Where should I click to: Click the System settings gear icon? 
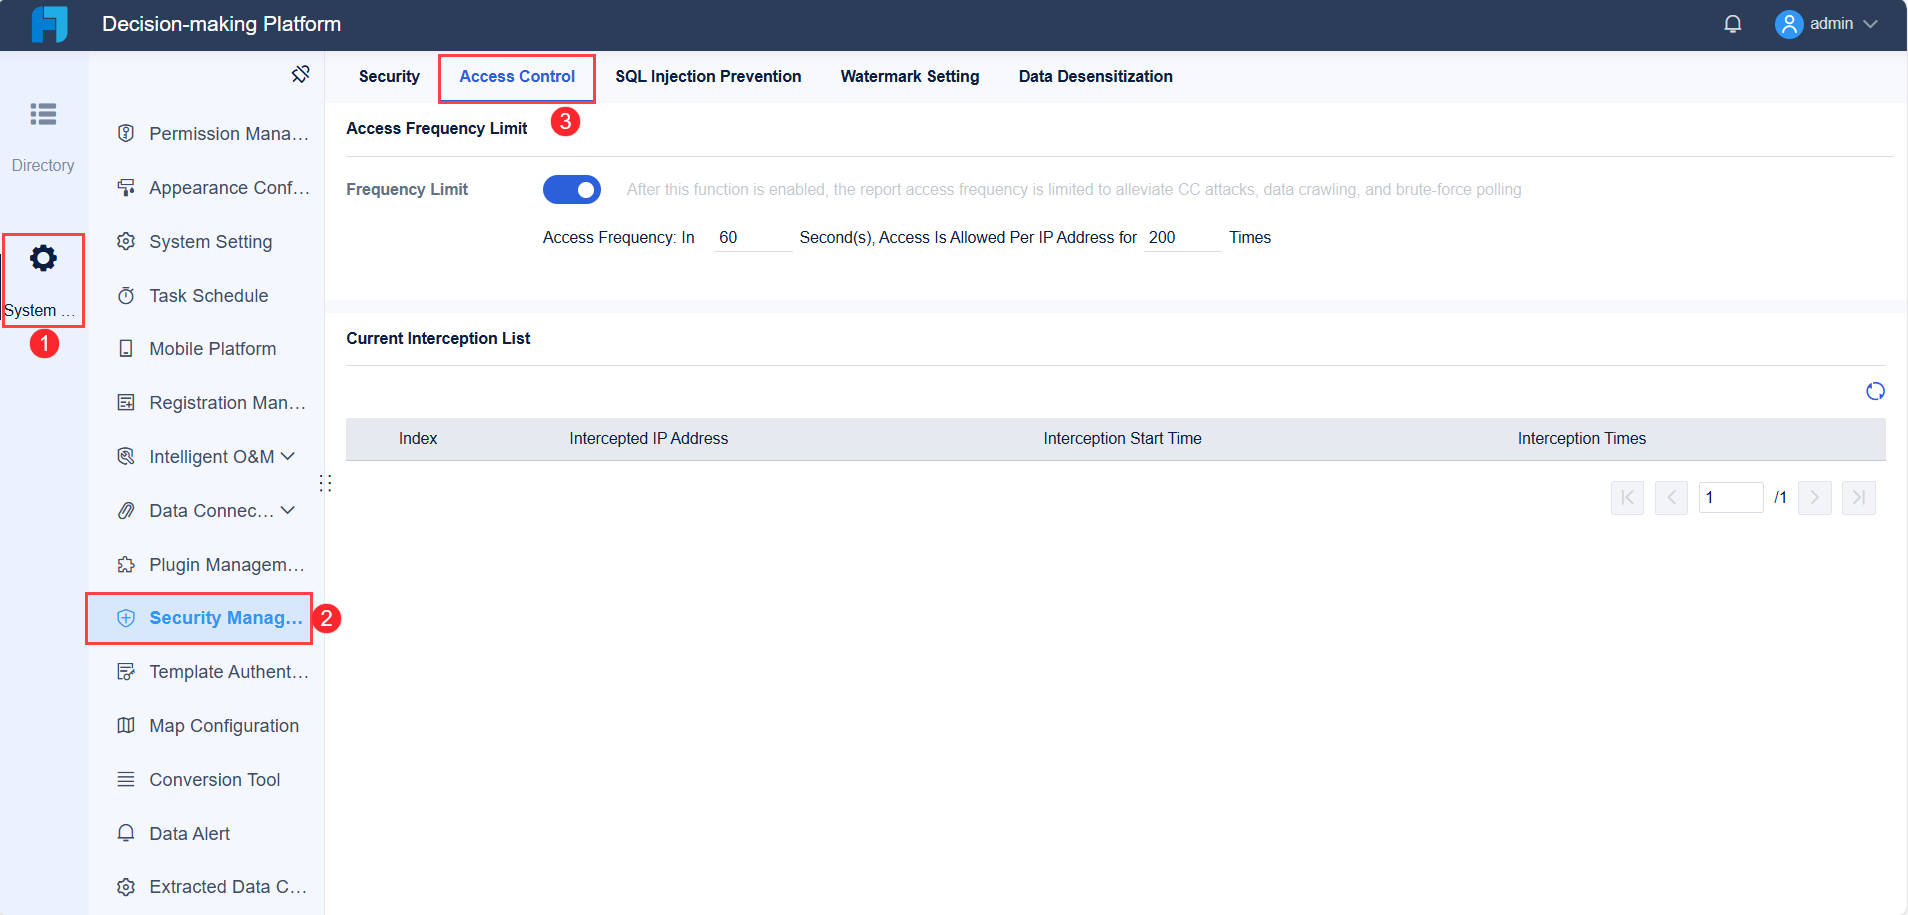coord(43,258)
